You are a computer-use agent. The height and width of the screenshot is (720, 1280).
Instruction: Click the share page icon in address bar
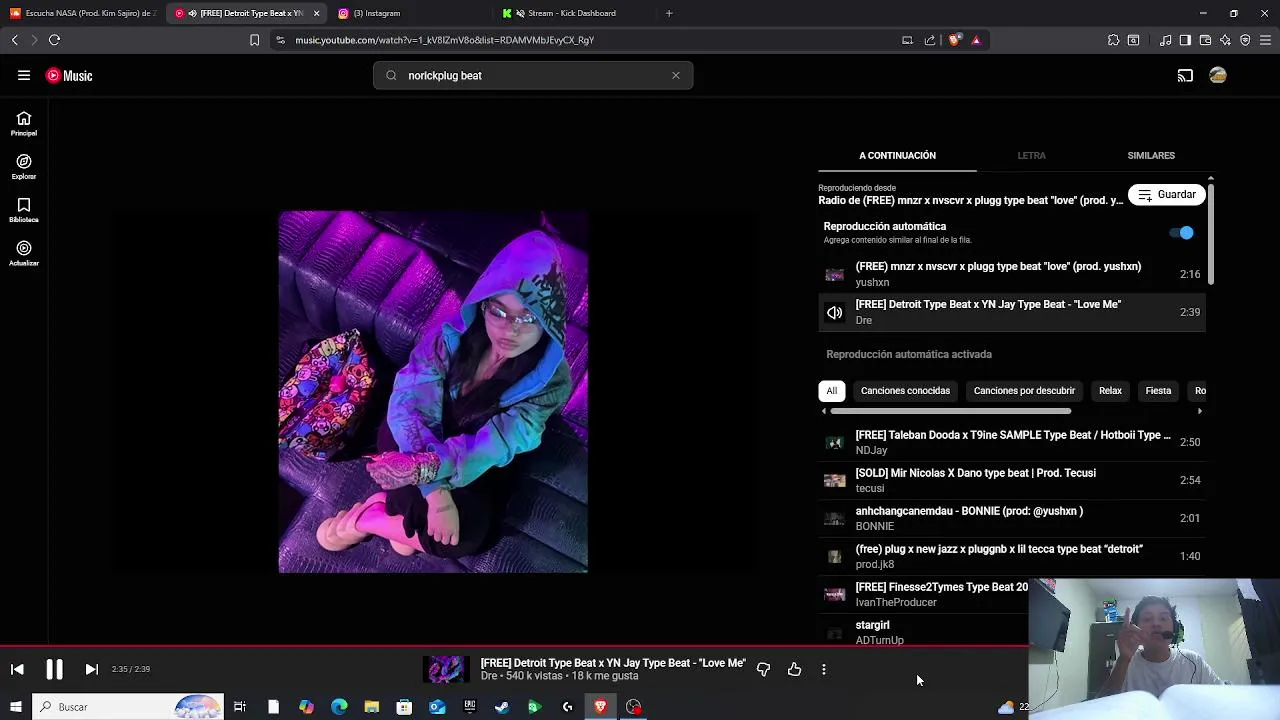[x=930, y=40]
